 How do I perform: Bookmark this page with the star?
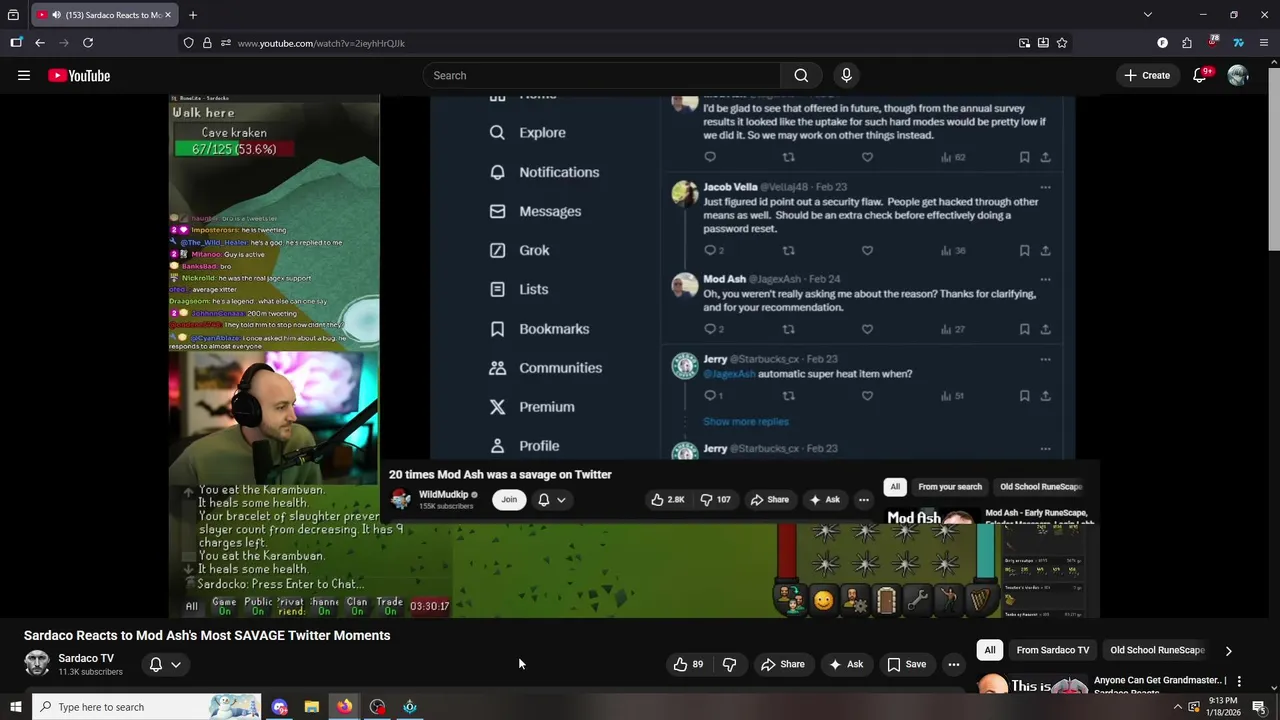(x=1062, y=43)
